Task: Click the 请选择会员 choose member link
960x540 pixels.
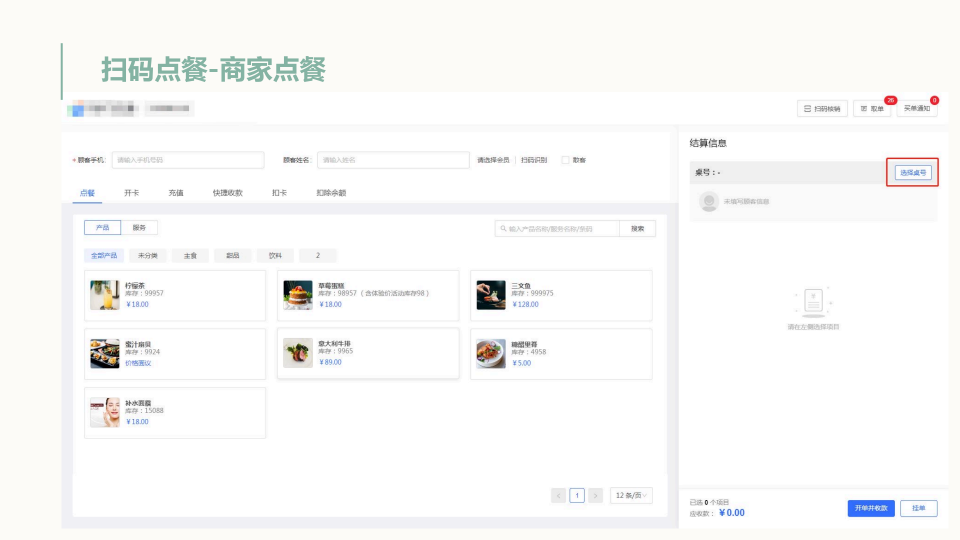Action: [493, 160]
